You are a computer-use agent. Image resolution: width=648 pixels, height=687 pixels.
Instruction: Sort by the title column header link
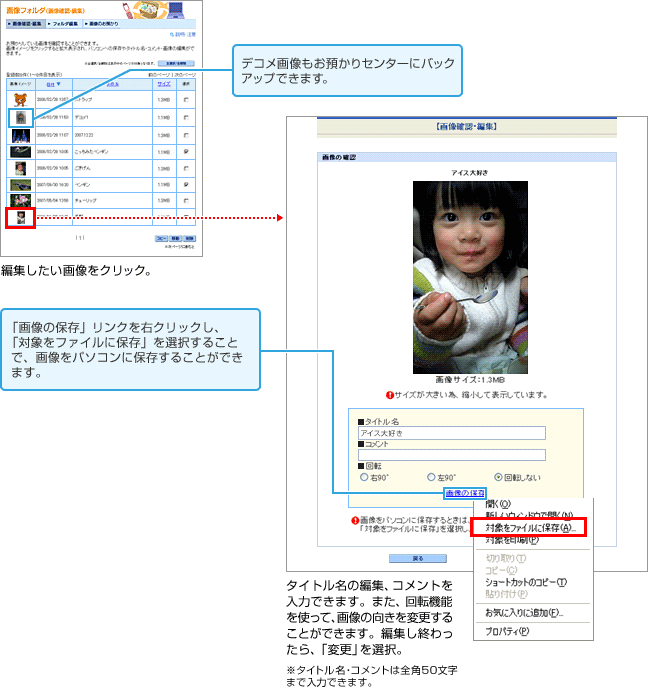point(113,84)
